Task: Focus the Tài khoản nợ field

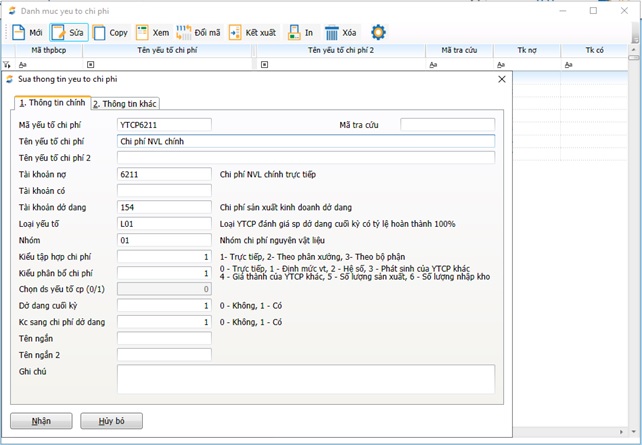Action: pyautogui.click(x=164, y=174)
